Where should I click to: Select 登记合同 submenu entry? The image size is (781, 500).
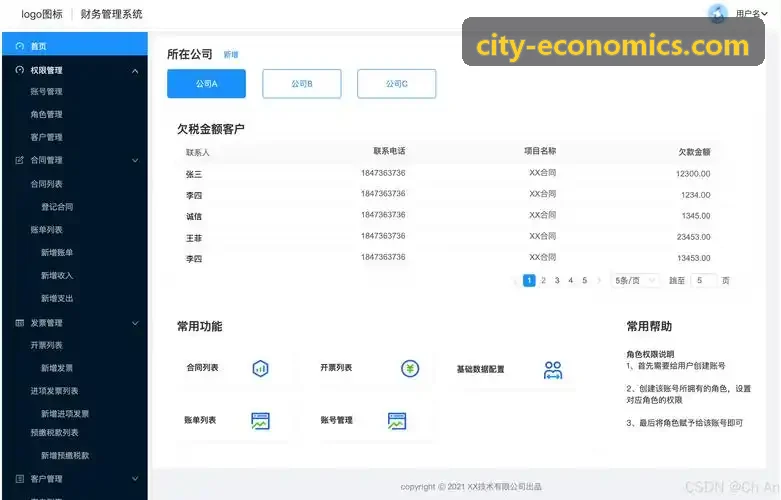tap(57, 207)
